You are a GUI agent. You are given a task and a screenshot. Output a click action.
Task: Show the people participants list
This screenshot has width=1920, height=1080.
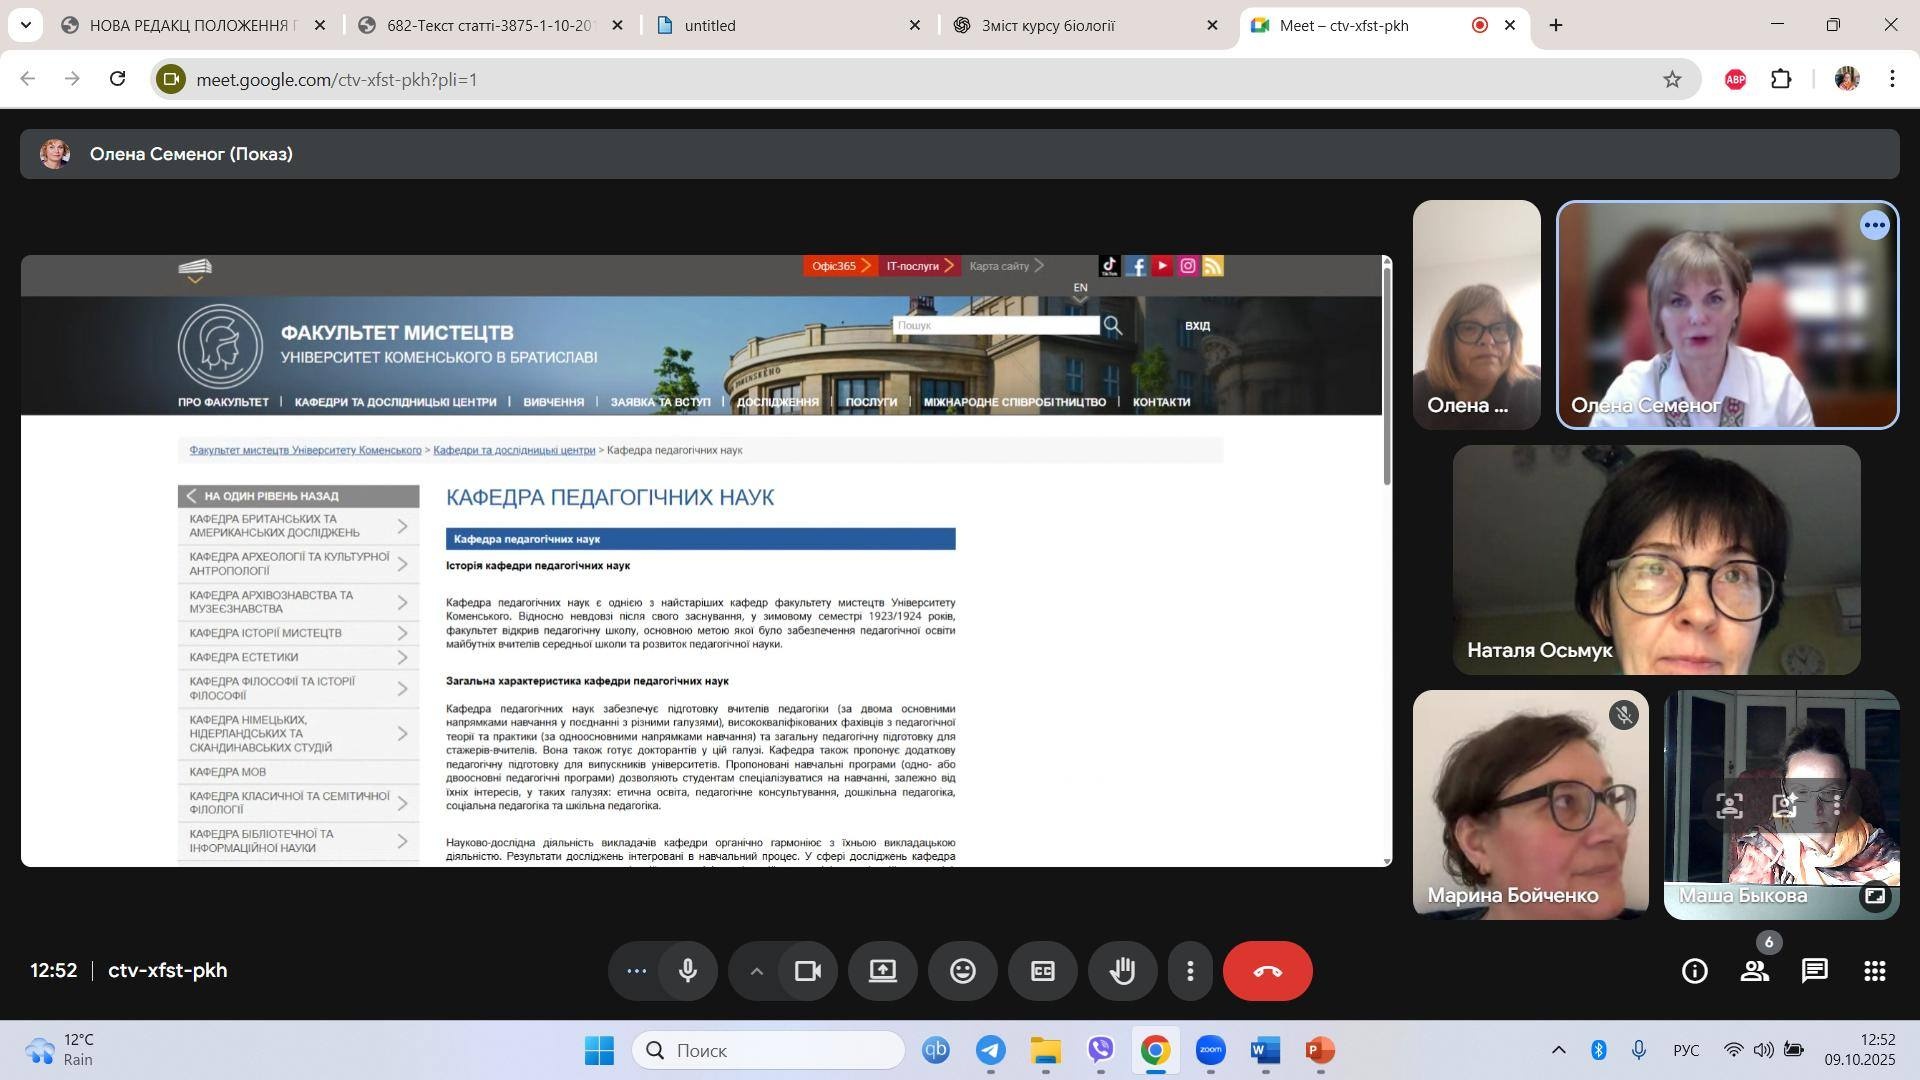[1754, 971]
